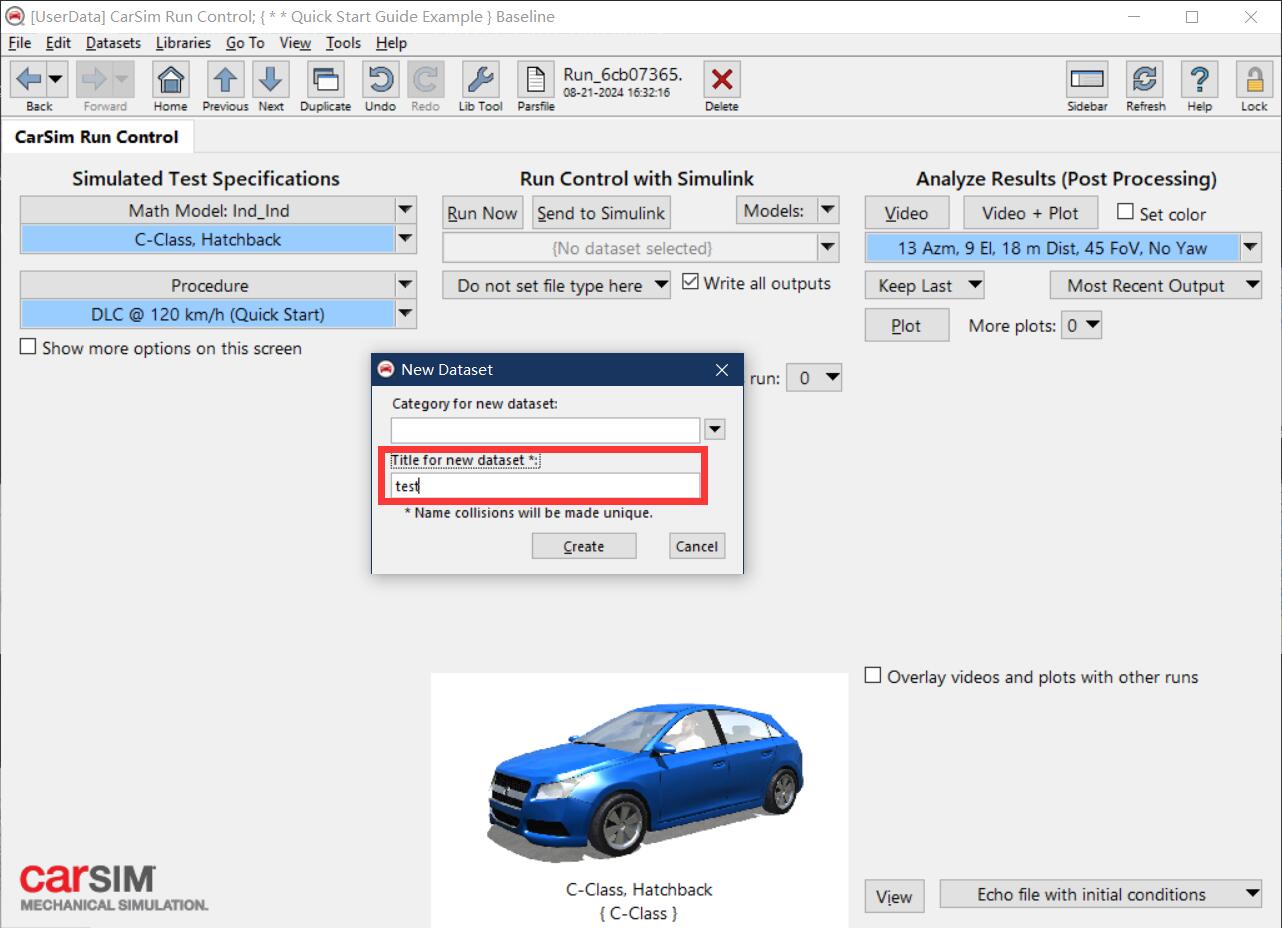Click the Forward arrow toolbar icon
The width and height of the screenshot is (1282, 928).
pyautogui.click(x=93, y=79)
